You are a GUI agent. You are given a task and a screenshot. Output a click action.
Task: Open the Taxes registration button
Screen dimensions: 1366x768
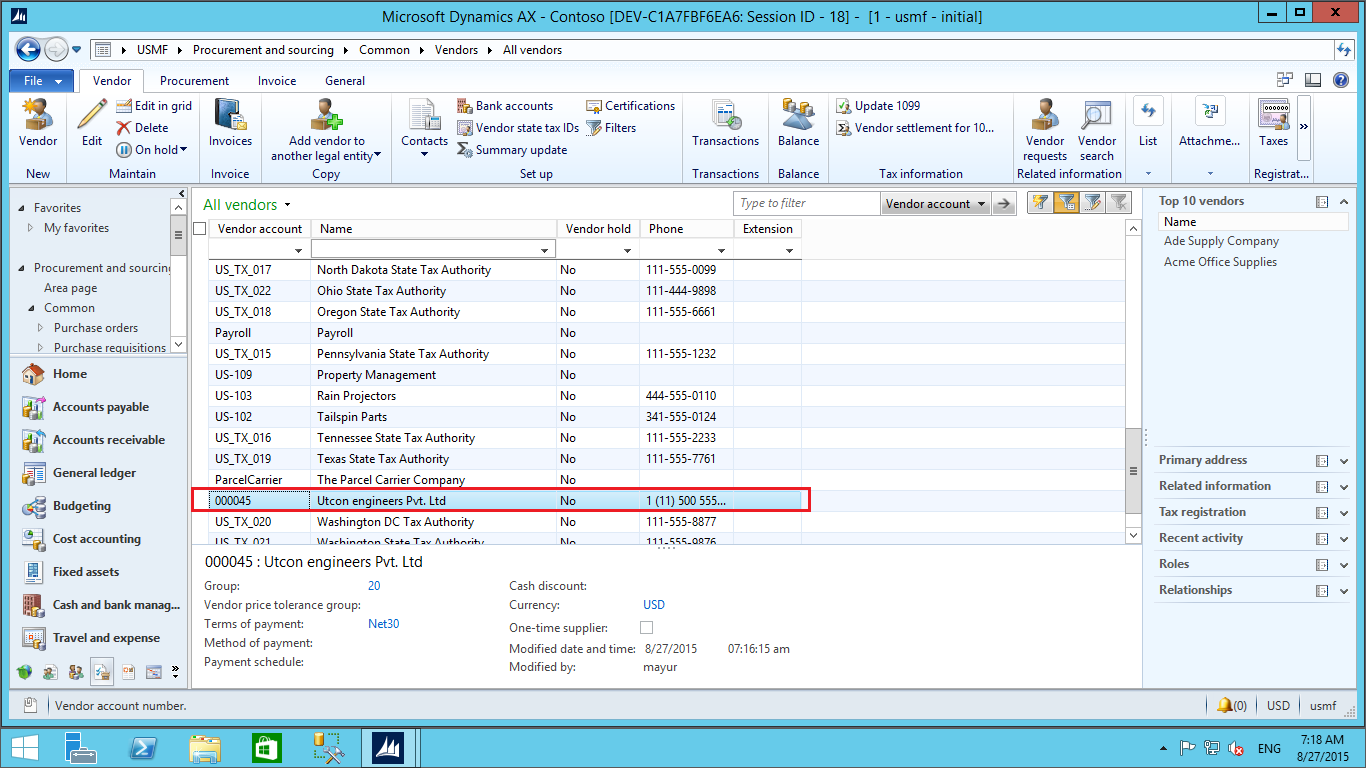click(1273, 123)
